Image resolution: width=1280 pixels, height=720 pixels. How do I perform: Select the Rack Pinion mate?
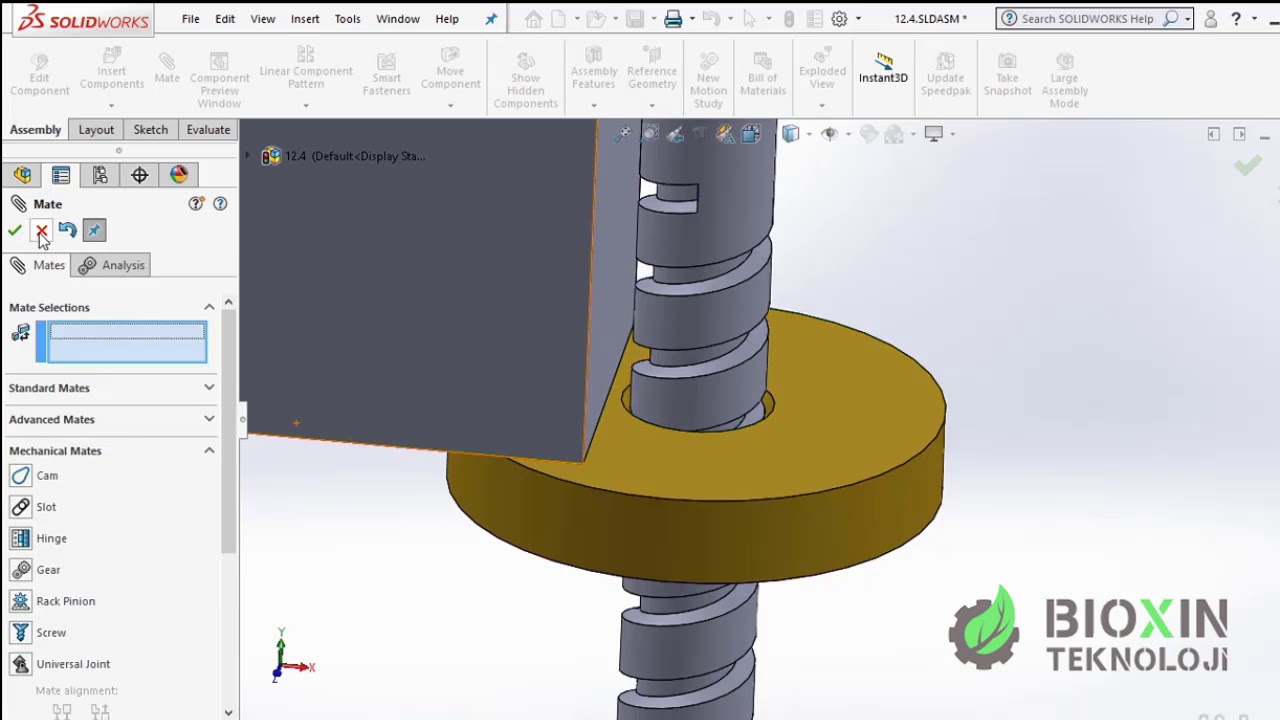point(53,601)
